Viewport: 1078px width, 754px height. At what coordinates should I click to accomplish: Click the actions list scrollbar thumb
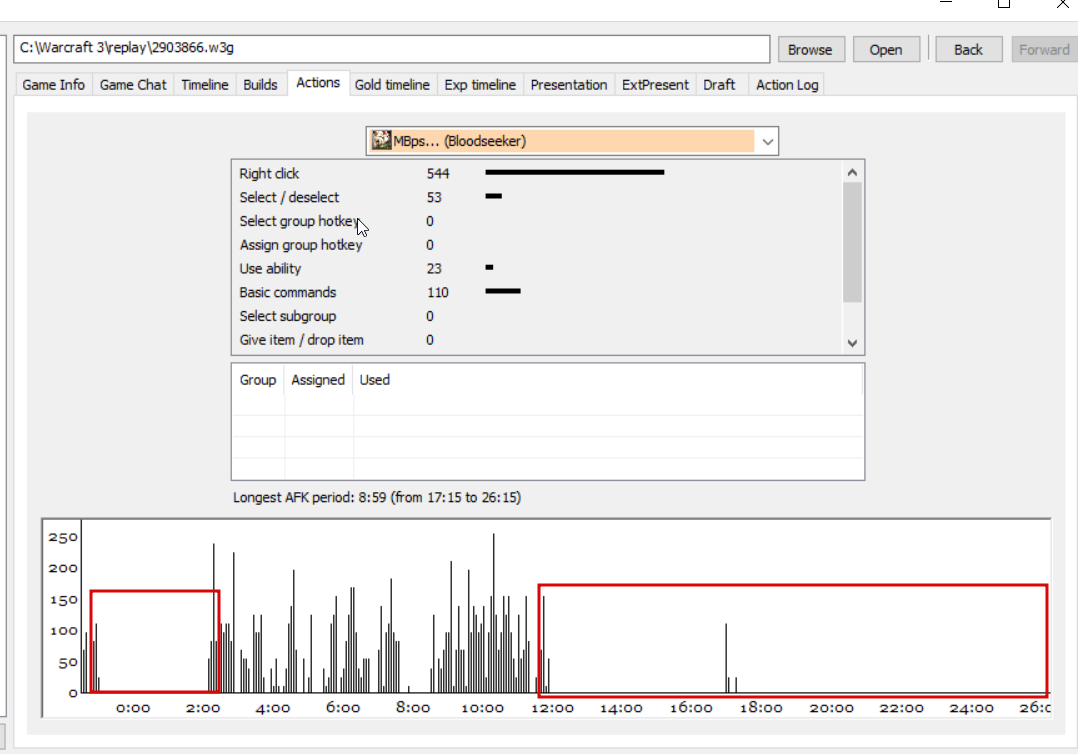tap(852, 242)
